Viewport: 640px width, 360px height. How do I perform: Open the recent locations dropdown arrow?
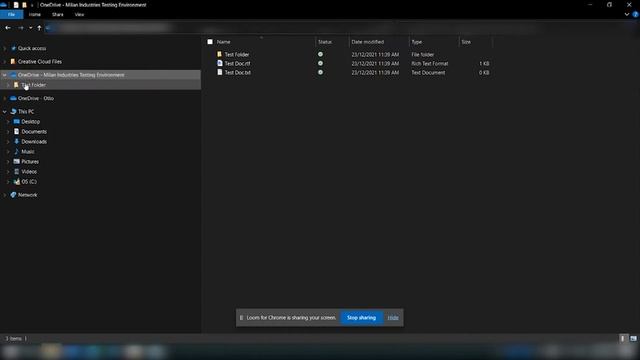31,28
